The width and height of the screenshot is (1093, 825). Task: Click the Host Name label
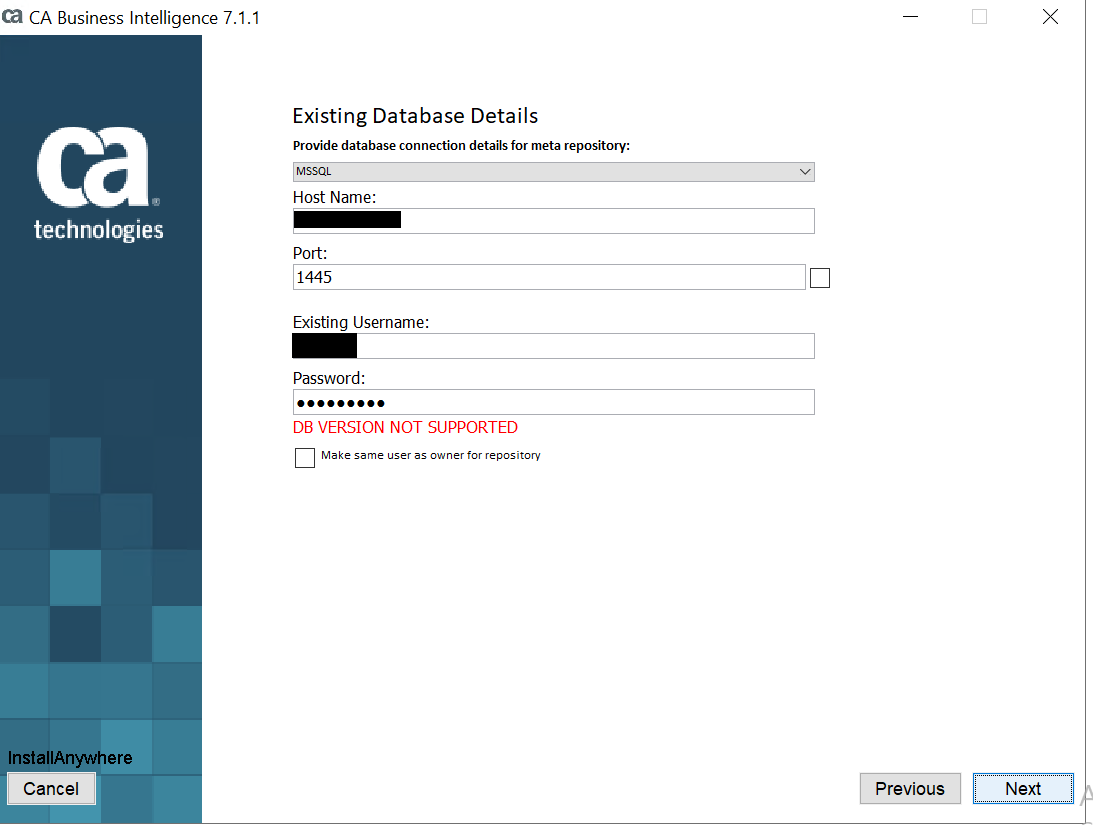pyautogui.click(x=335, y=197)
